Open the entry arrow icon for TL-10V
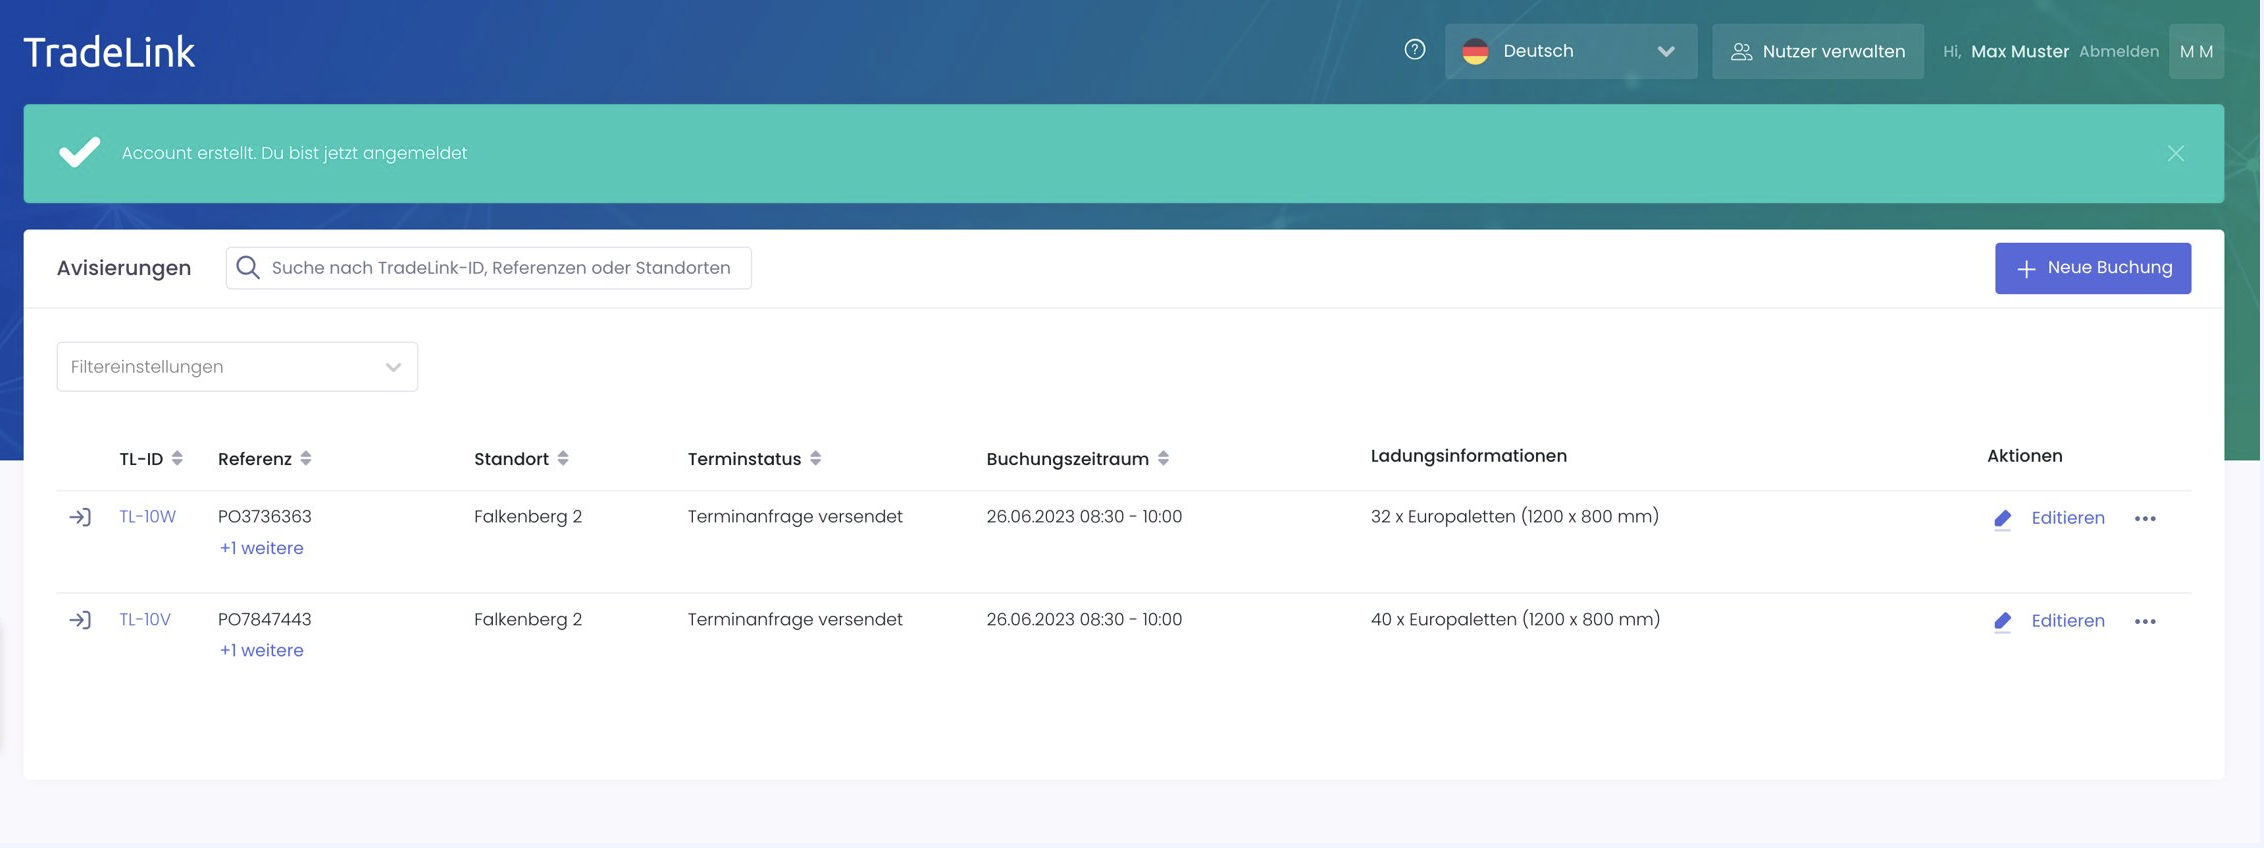Viewport: 2264px width, 848px height. coord(80,620)
